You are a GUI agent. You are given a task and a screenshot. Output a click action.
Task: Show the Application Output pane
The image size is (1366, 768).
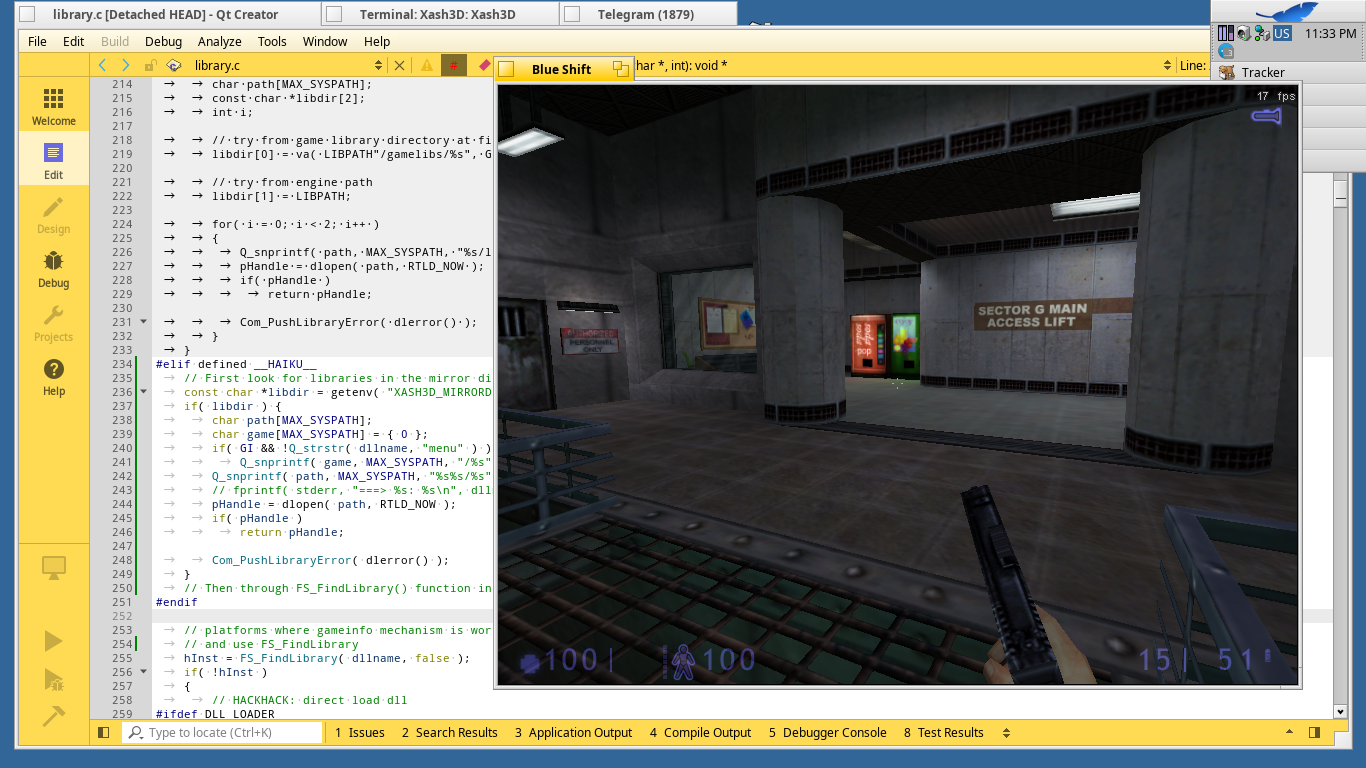click(573, 733)
